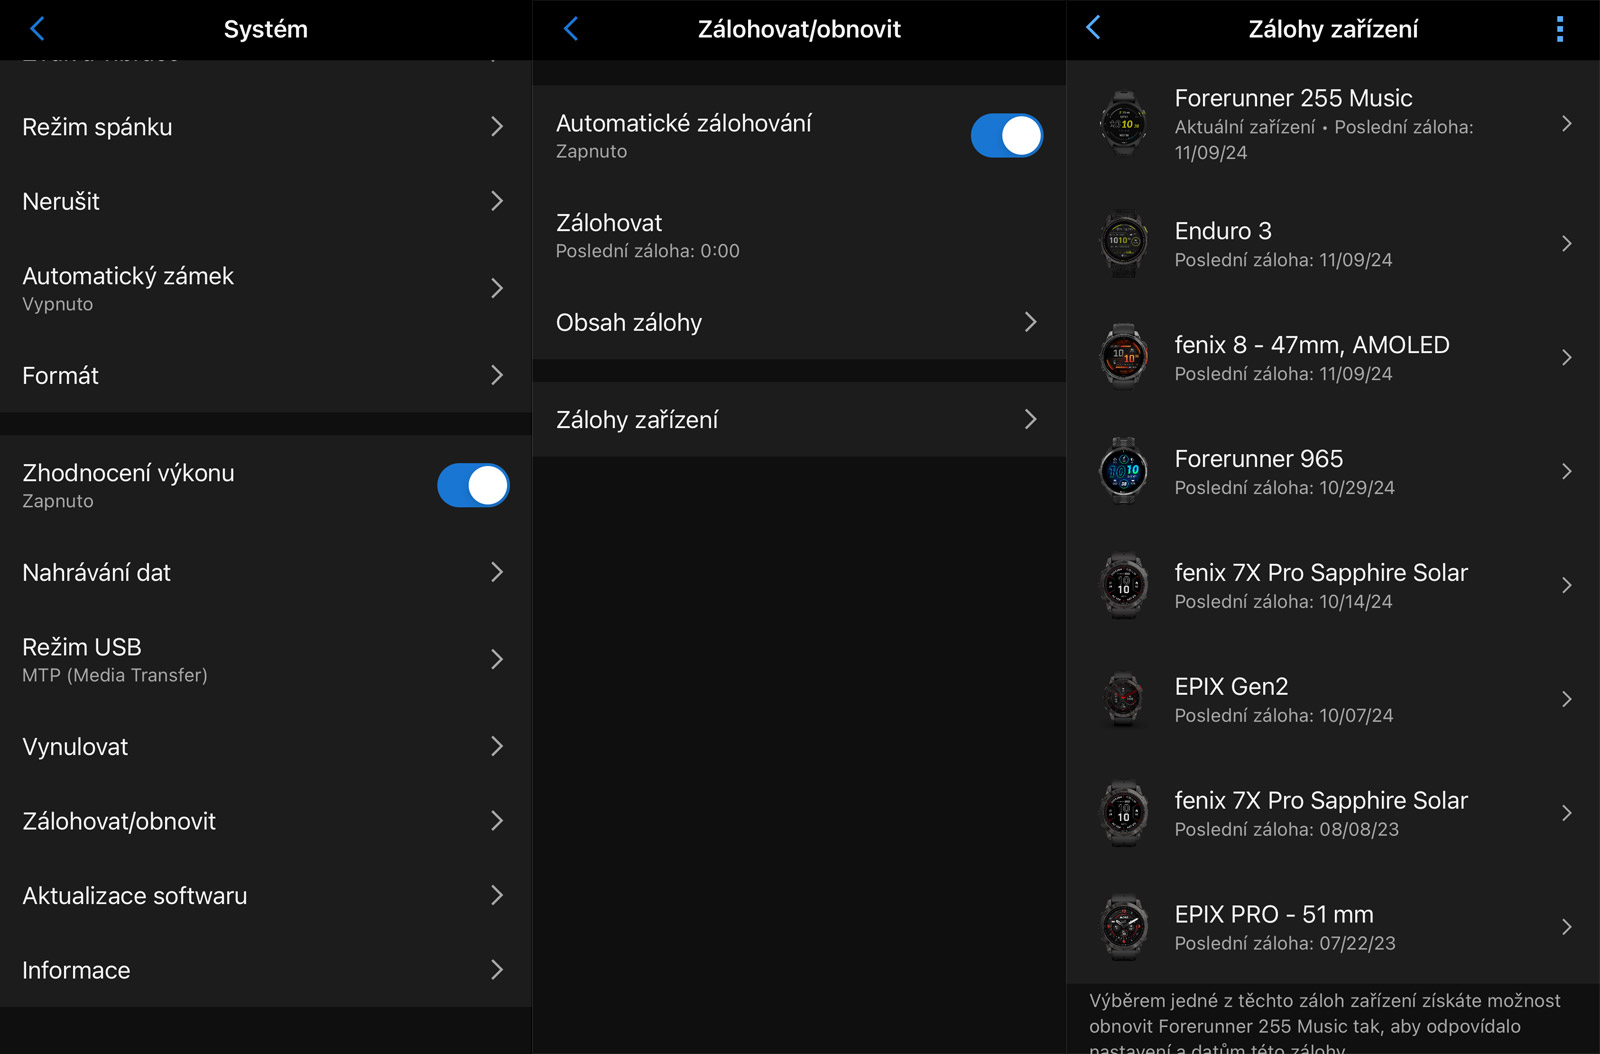This screenshot has width=1600, height=1054.
Task: Select Aktualizace softwaru menu item
Action: point(266,895)
